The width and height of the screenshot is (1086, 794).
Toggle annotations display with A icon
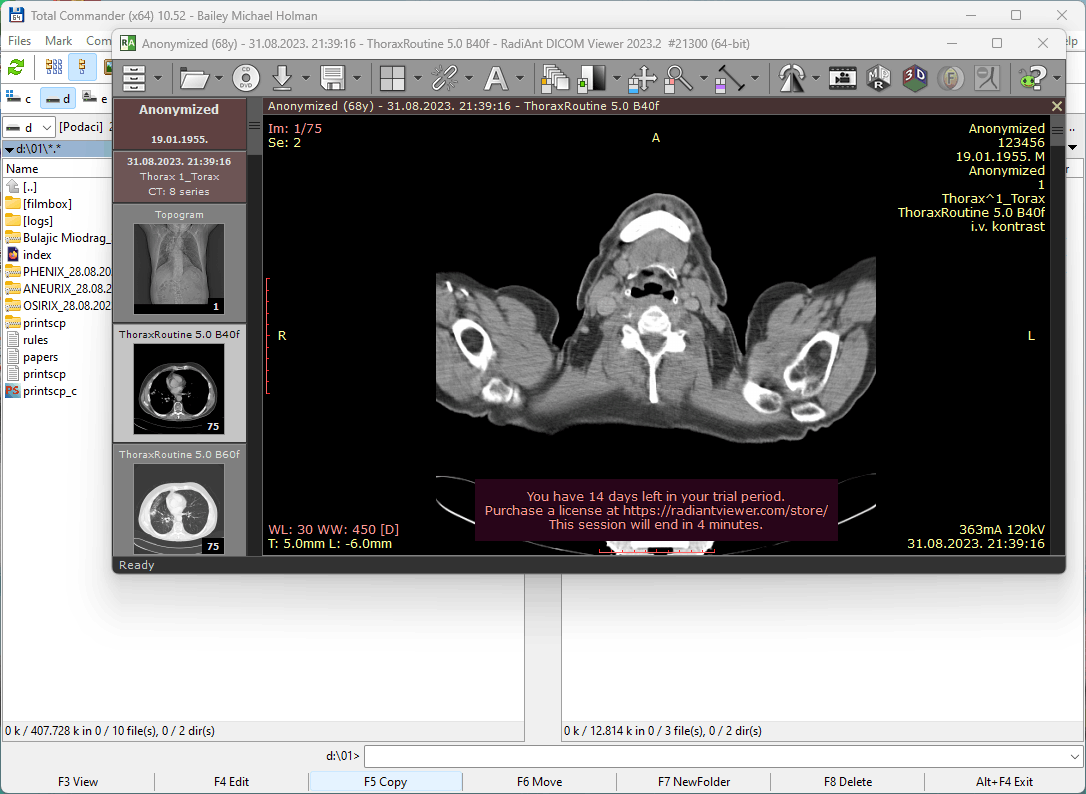(496, 77)
